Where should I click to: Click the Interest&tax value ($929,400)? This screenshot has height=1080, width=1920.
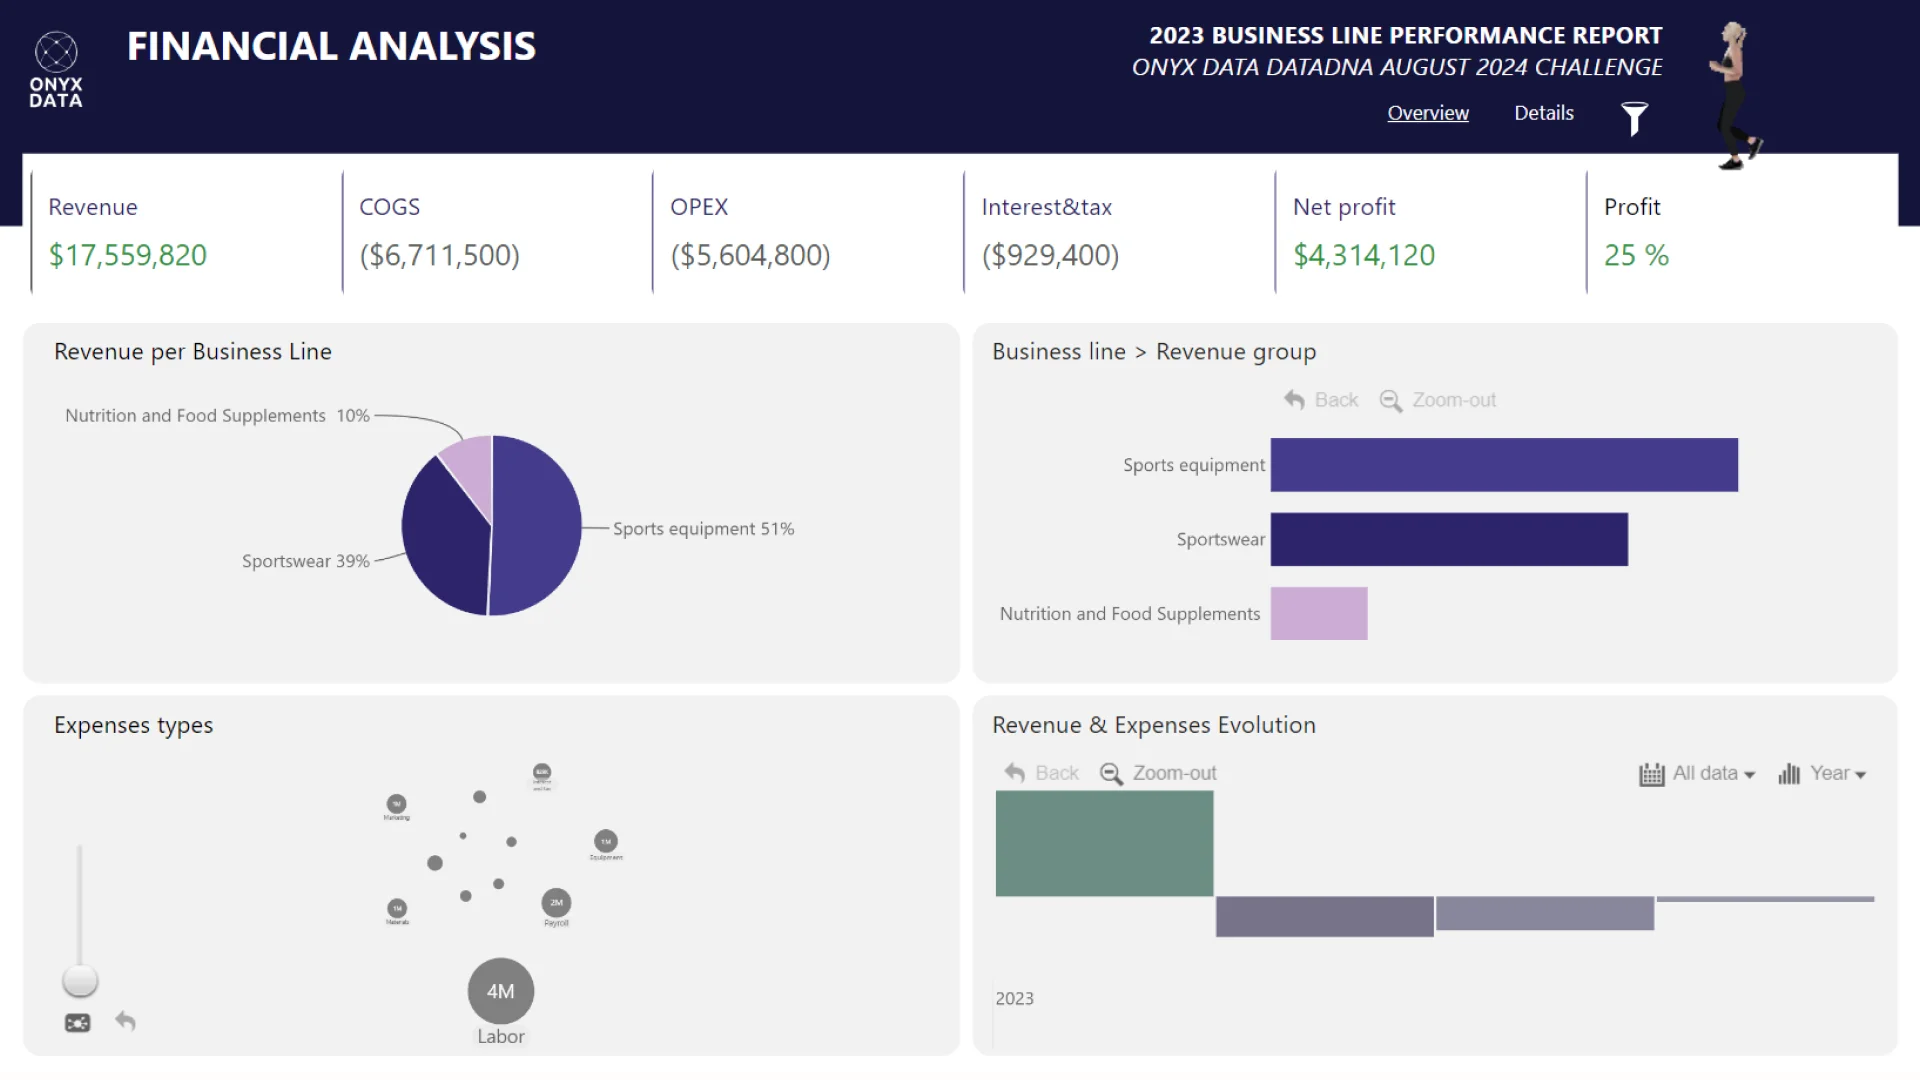1050,255
